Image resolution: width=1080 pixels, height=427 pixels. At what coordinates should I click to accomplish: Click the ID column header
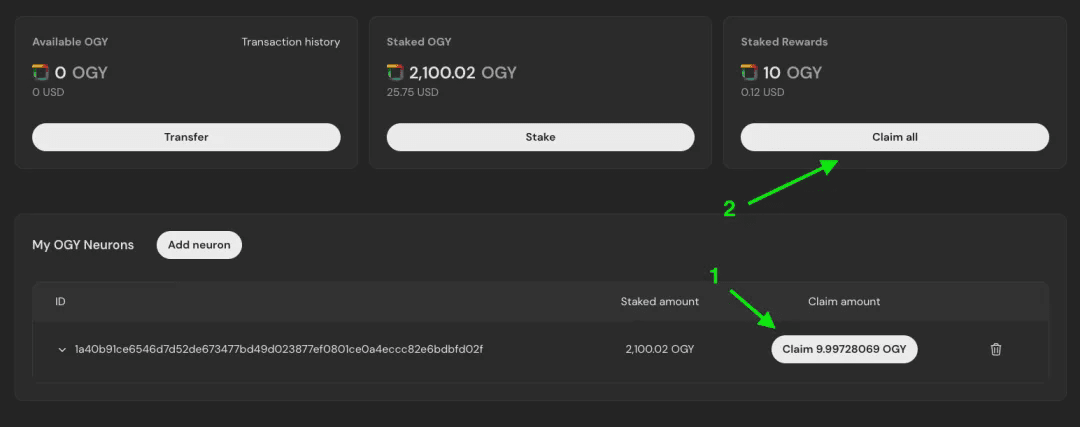pos(60,302)
